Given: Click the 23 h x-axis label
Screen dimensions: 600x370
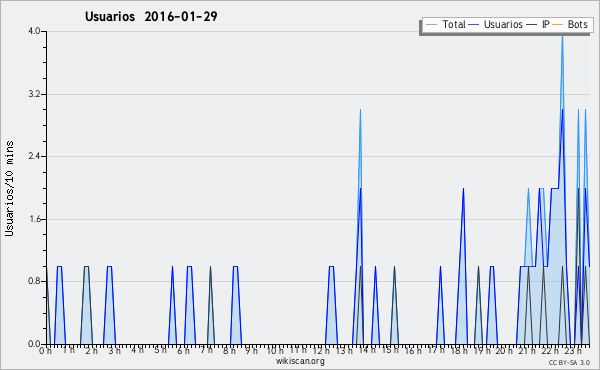Looking at the screenshot, I should tap(573, 350).
